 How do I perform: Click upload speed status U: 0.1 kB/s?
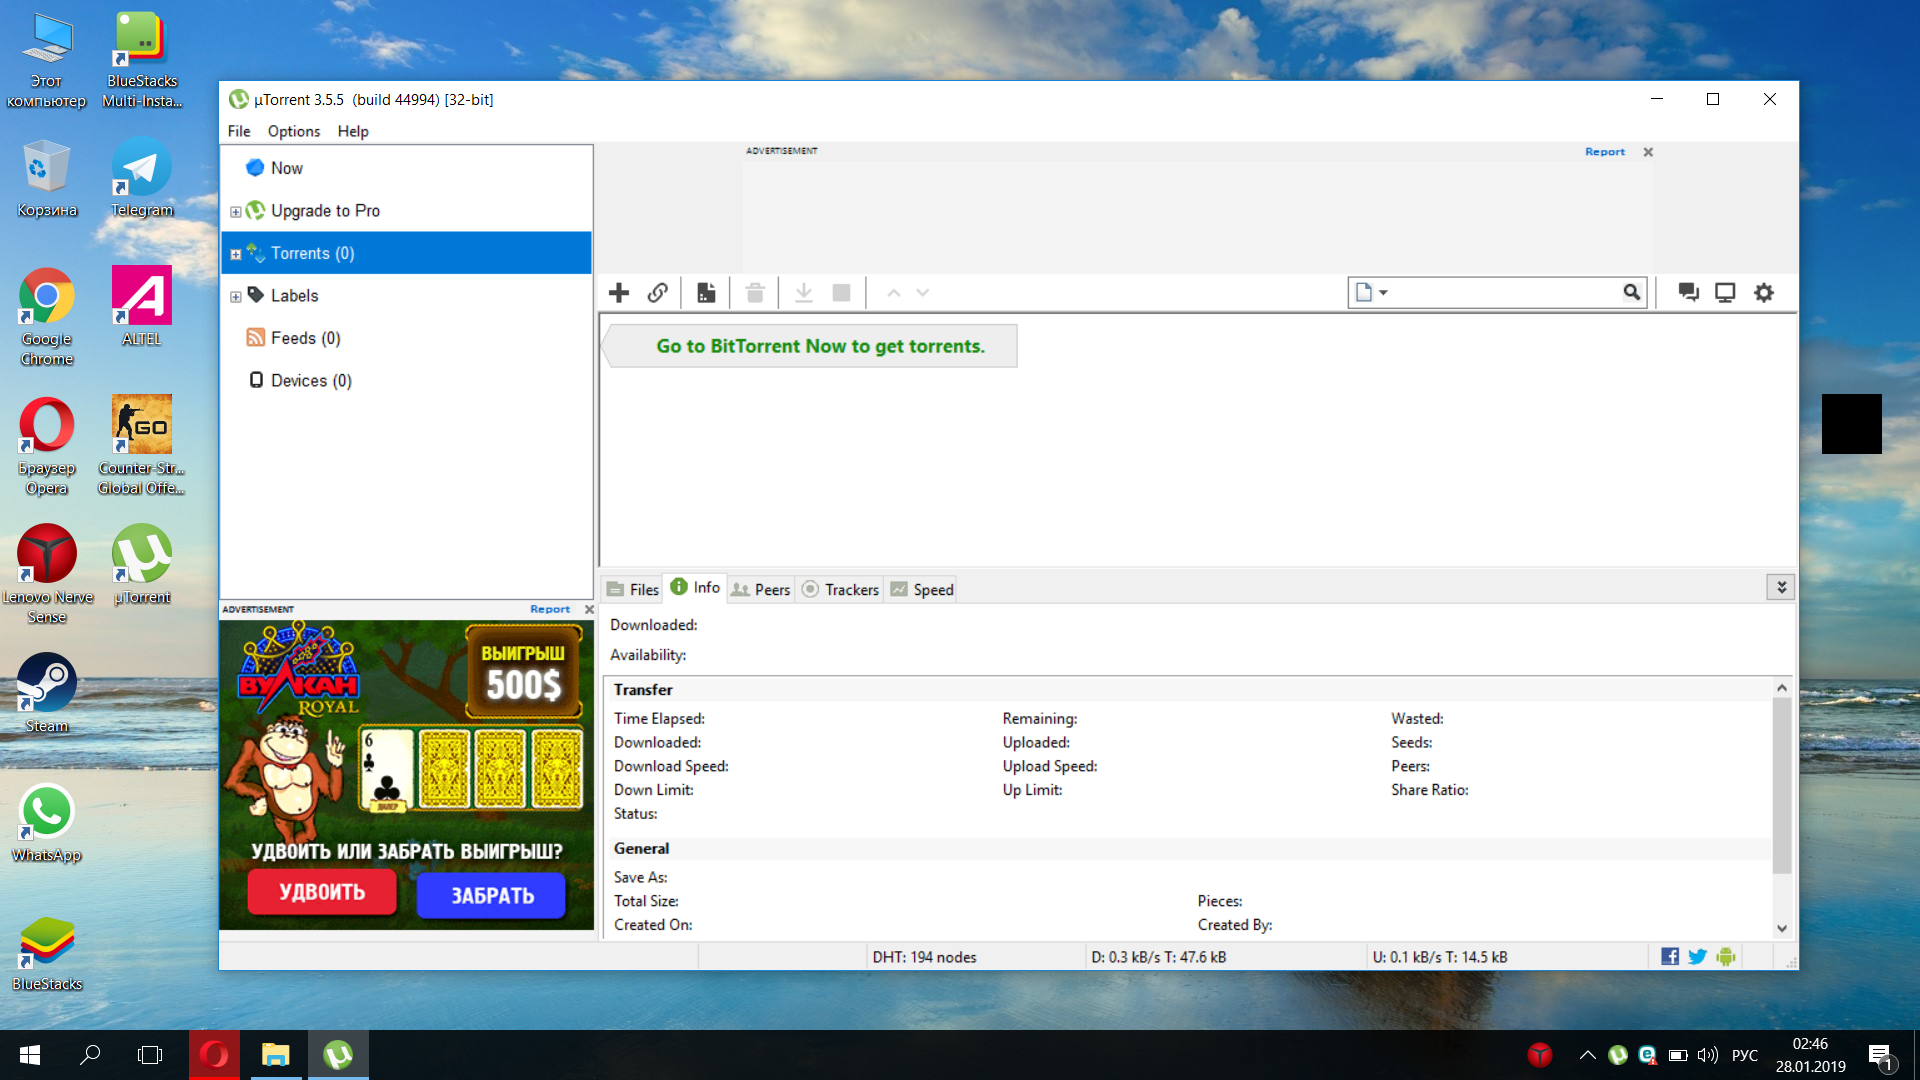(x=1440, y=957)
